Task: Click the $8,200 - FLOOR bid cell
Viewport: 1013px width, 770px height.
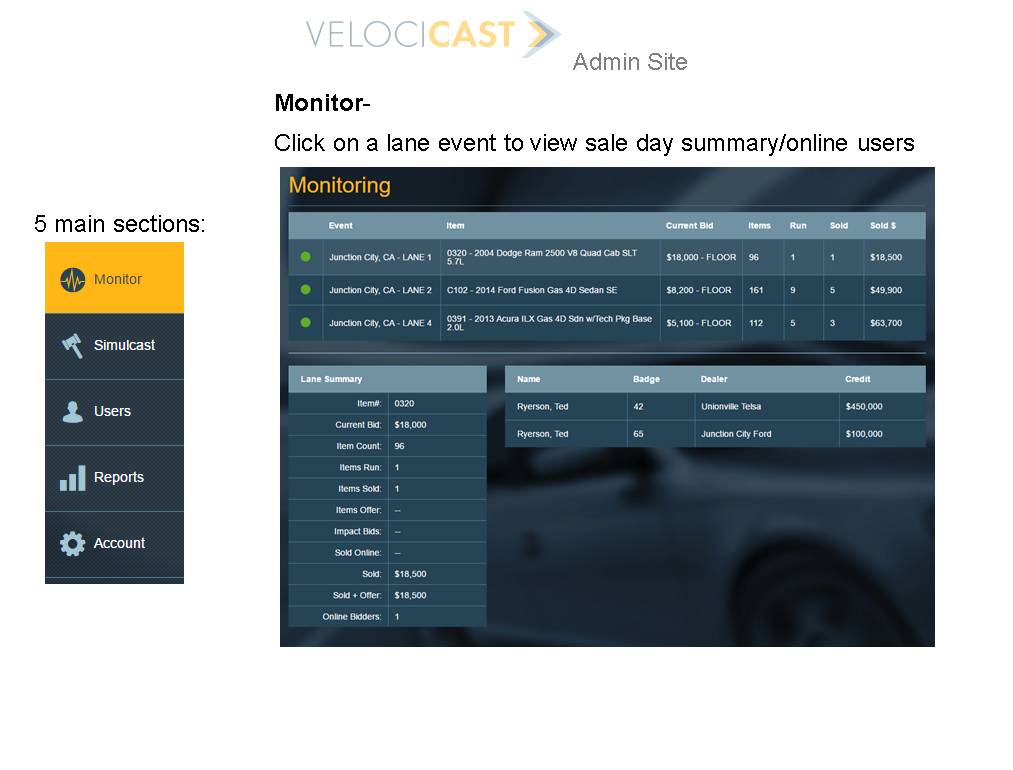Action: click(698, 290)
